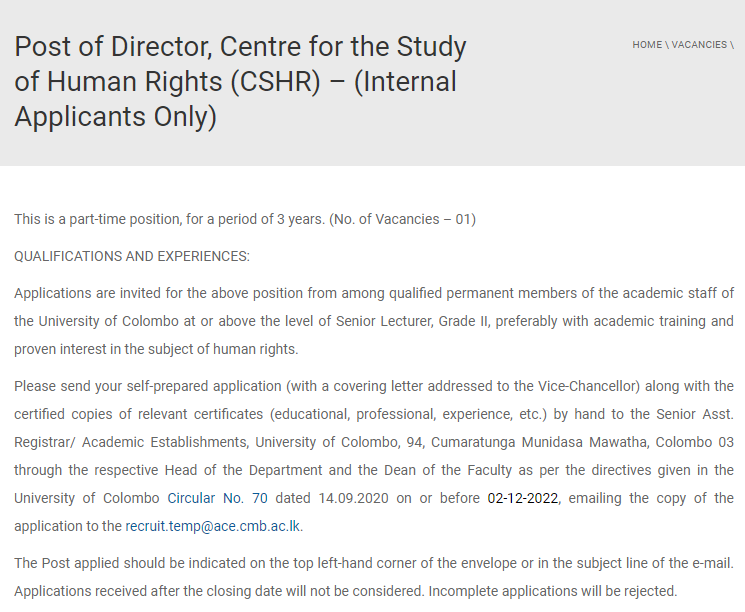Click the HOME breadcrumb link
Screen dimensions: 745x612
(x=646, y=45)
